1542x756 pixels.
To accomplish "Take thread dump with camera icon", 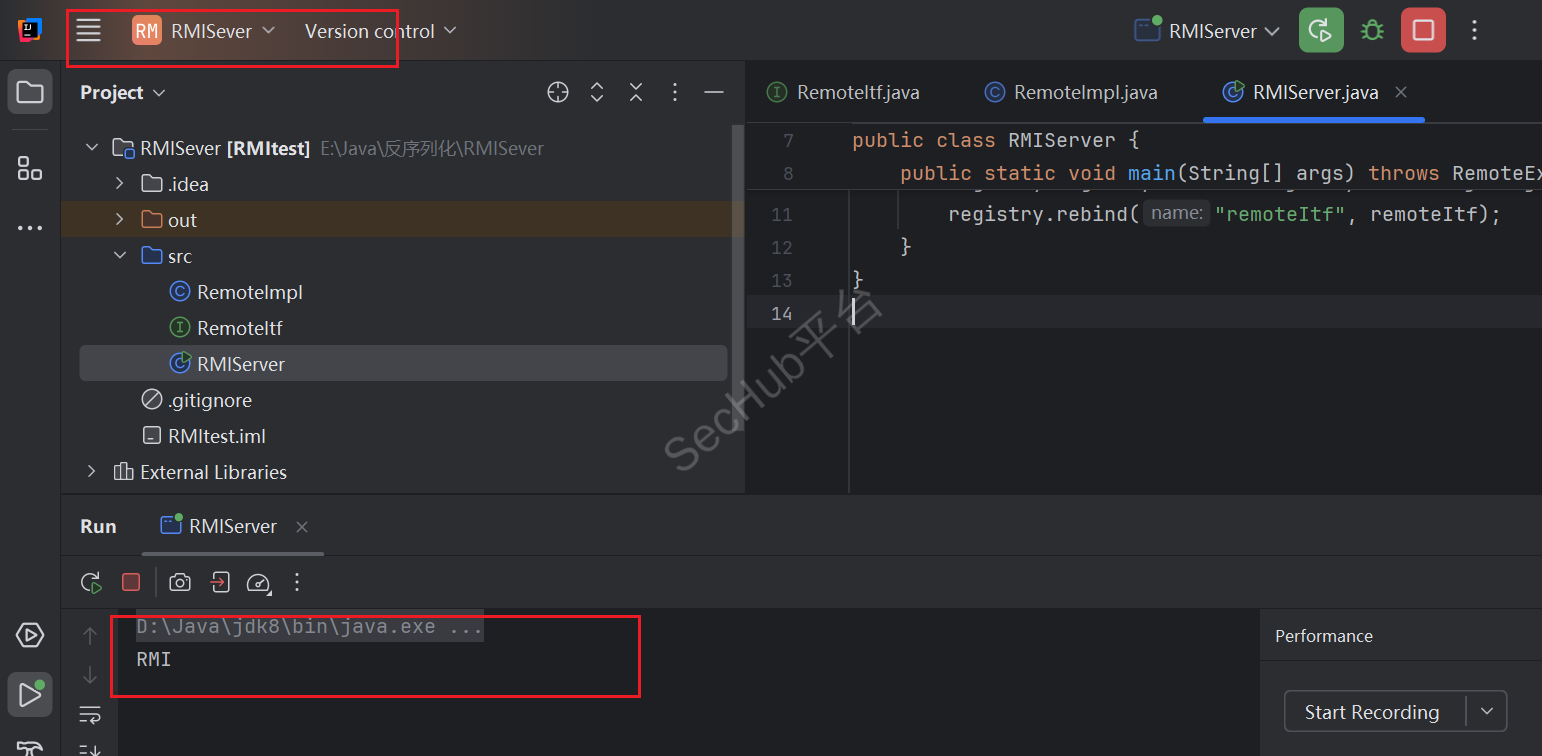I will [x=180, y=582].
